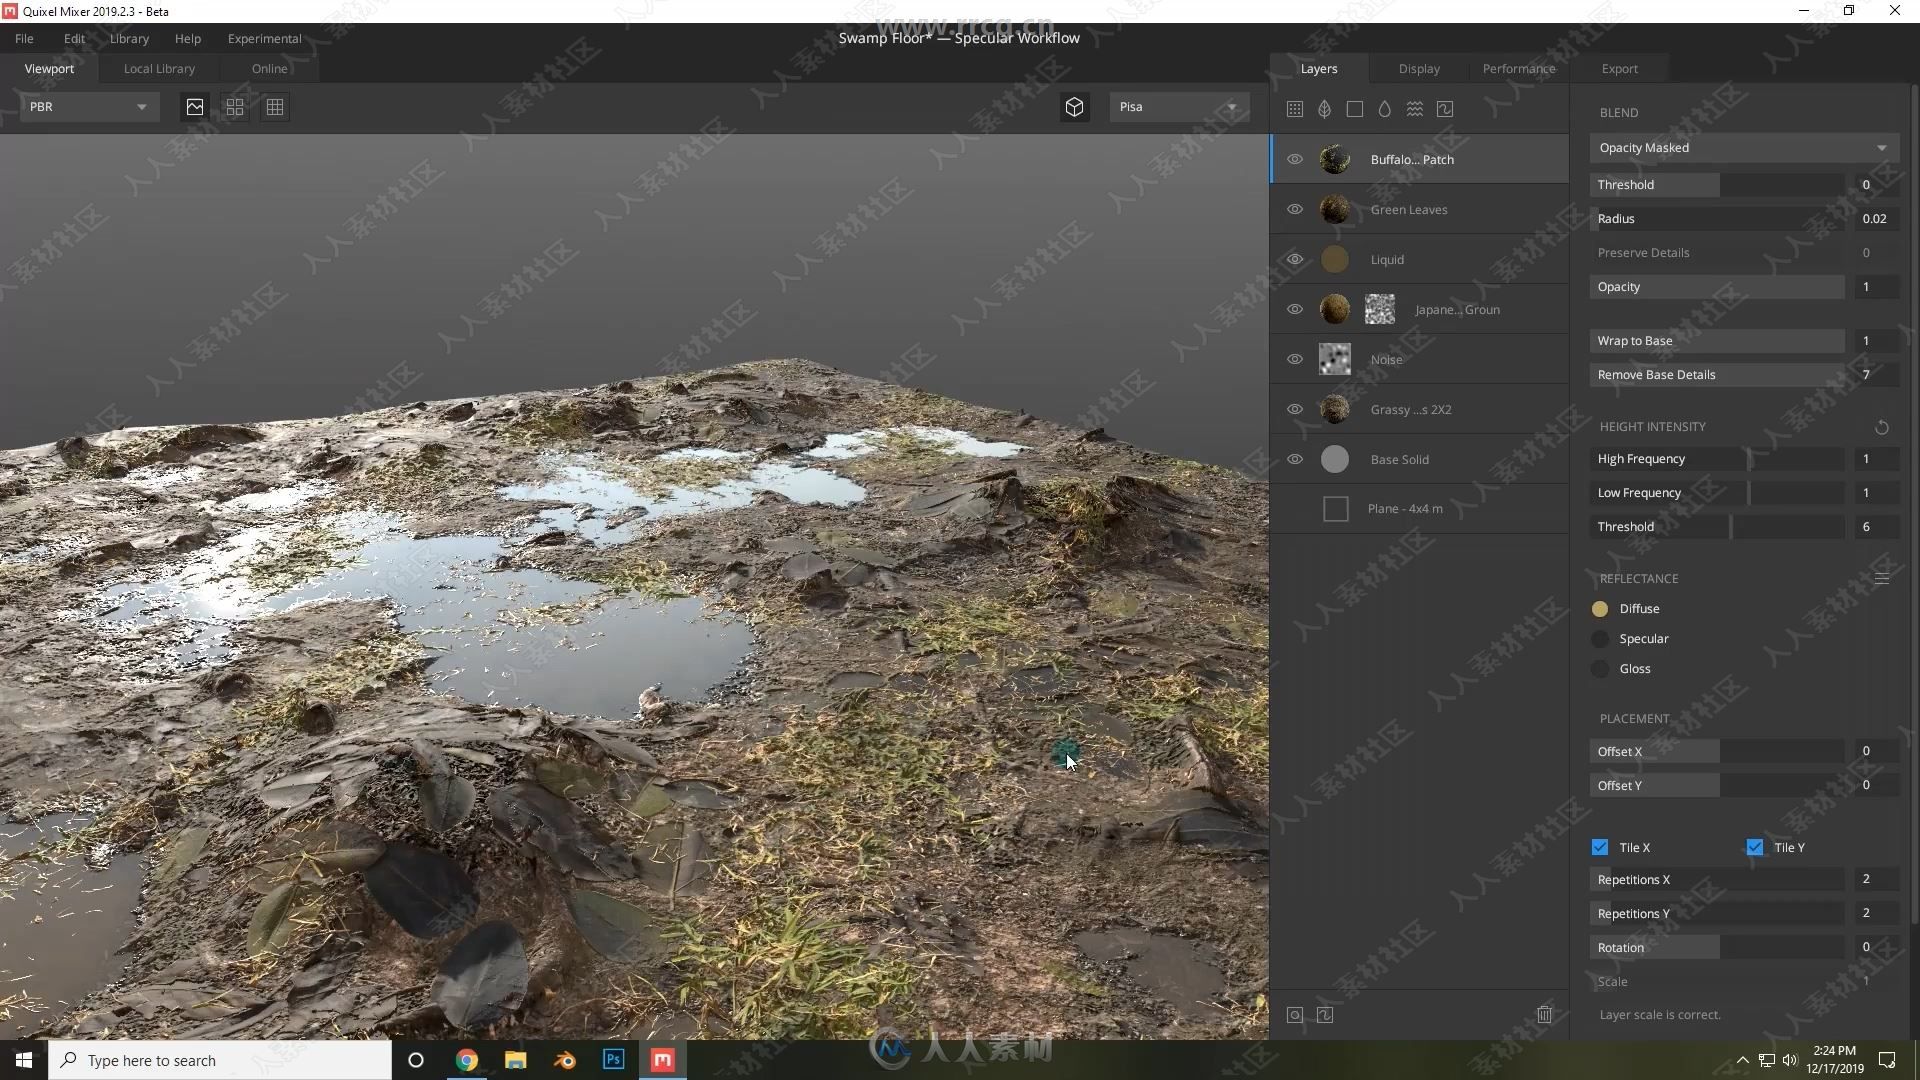Toggle visibility of Liquid layer
The height and width of the screenshot is (1080, 1920).
(x=1294, y=258)
